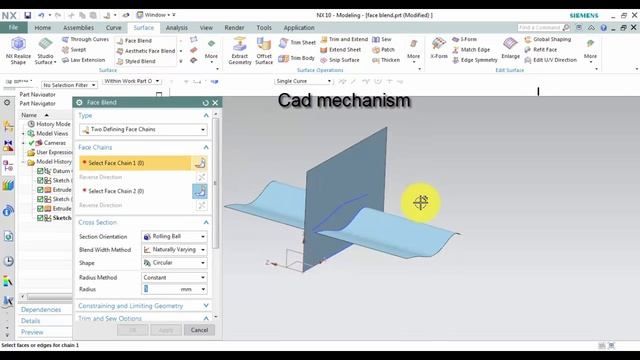Toggle the Cameras checkmark in Part Navigator
Screen dimensions: 640x360
click(x=31, y=143)
